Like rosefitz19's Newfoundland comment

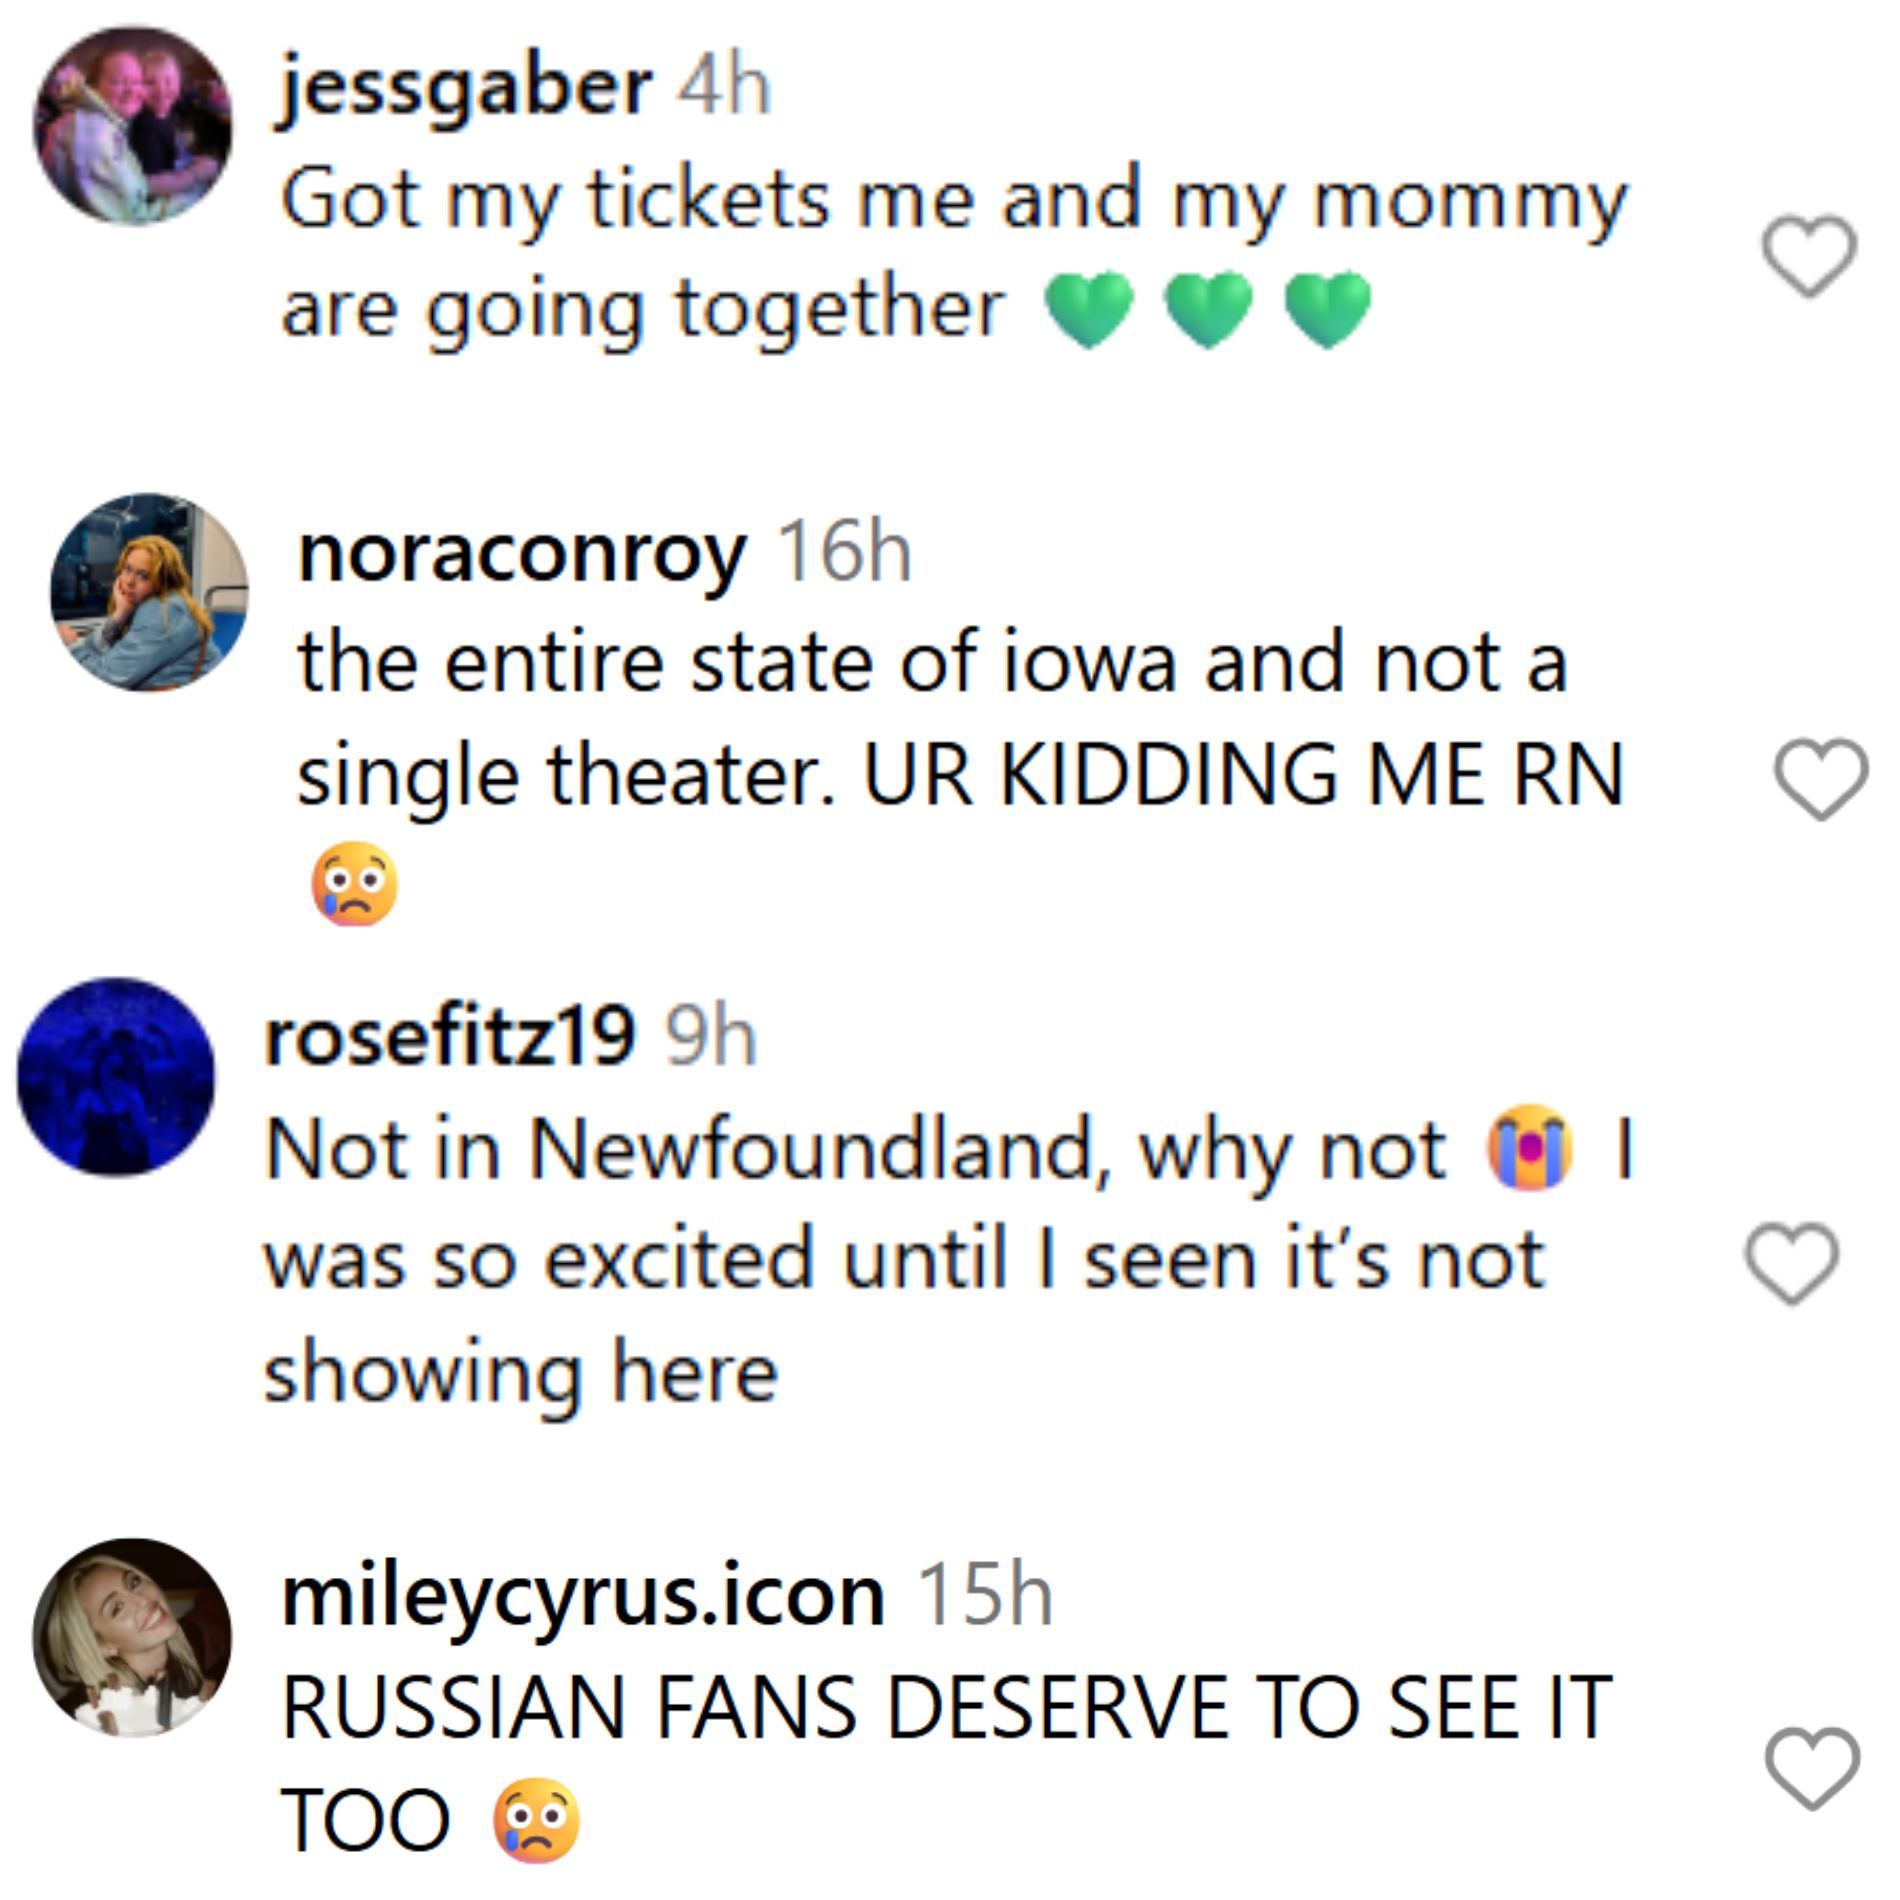click(1791, 1263)
